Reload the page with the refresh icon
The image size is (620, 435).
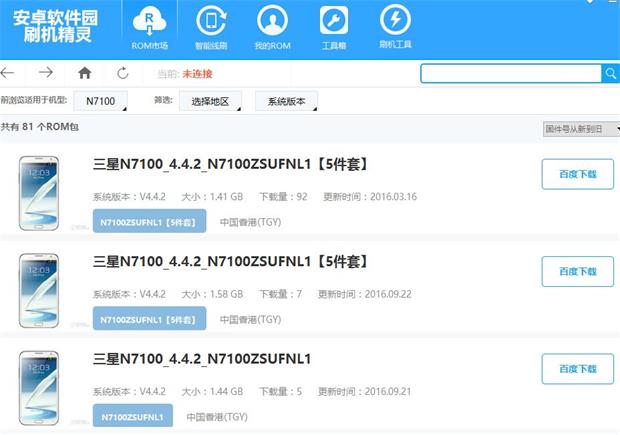(x=123, y=73)
